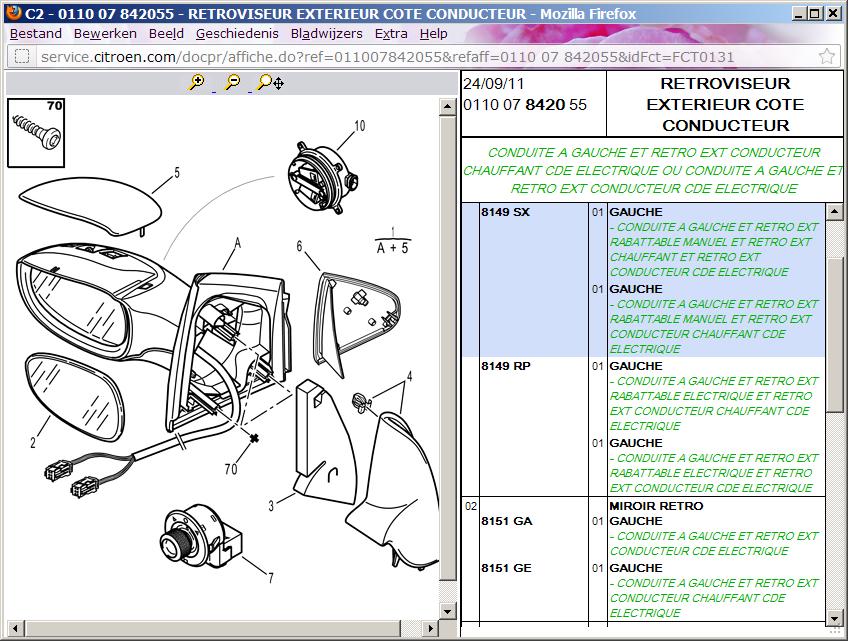Click the RETROVISEUR EXTERIEUR COTE CONDUCTEUR title

(x=725, y=104)
